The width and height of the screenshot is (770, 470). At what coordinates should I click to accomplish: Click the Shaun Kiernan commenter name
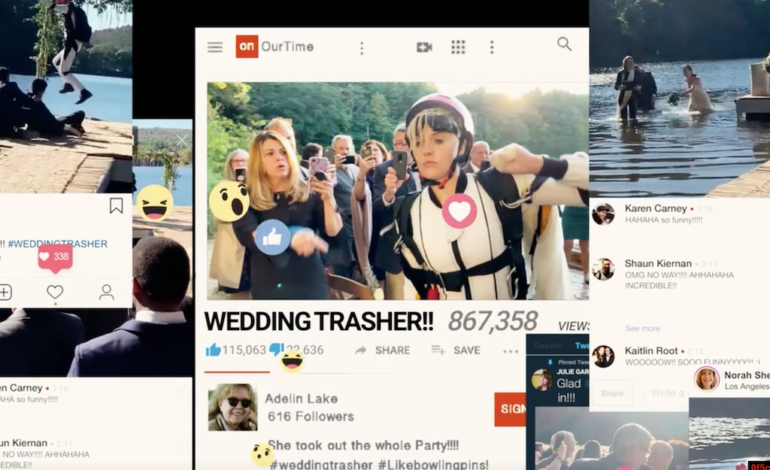click(x=658, y=263)
